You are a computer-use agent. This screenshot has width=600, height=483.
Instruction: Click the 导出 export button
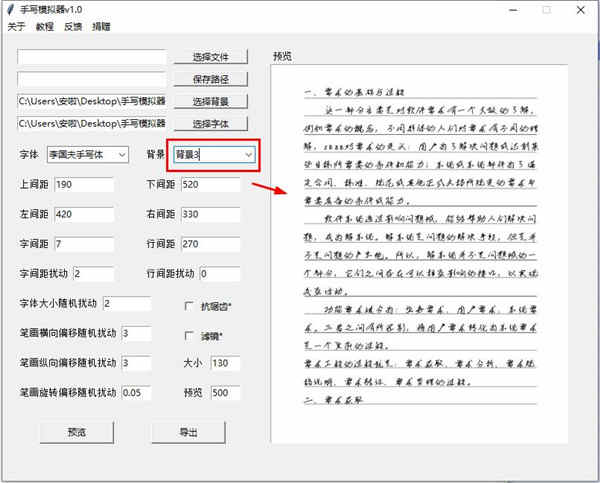click(x=188, y=432)
